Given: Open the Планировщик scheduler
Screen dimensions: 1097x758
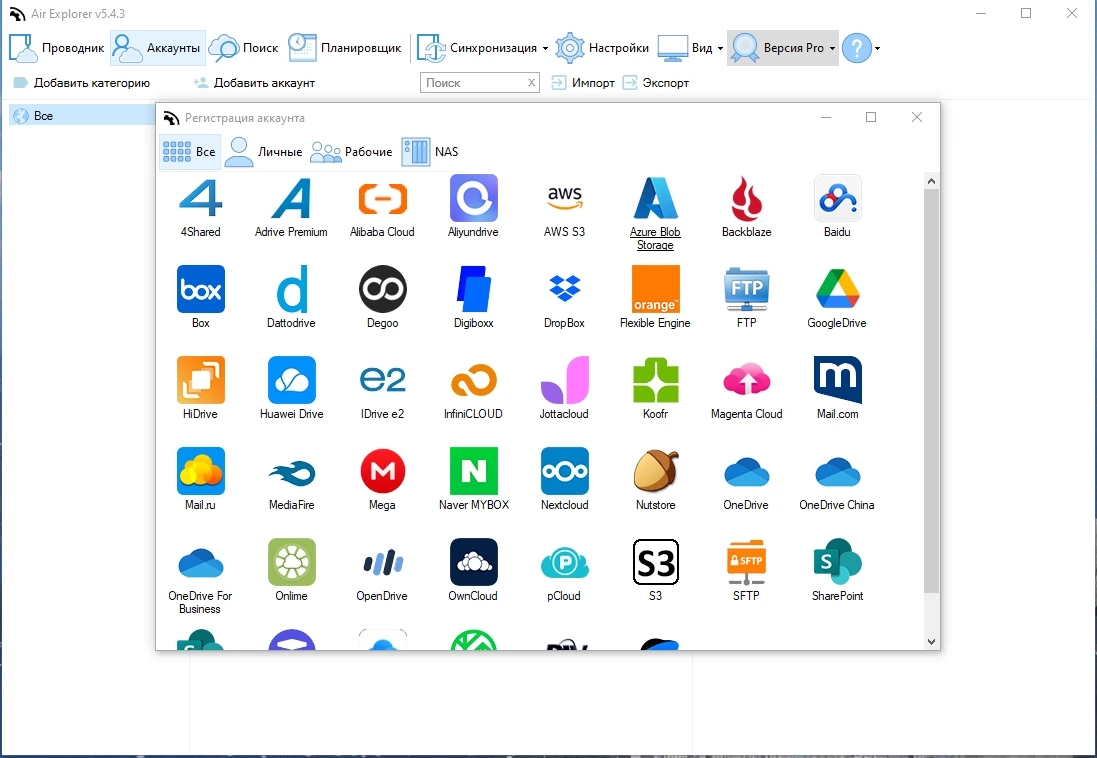Looking at the screenshot, I should pos(345,48).
